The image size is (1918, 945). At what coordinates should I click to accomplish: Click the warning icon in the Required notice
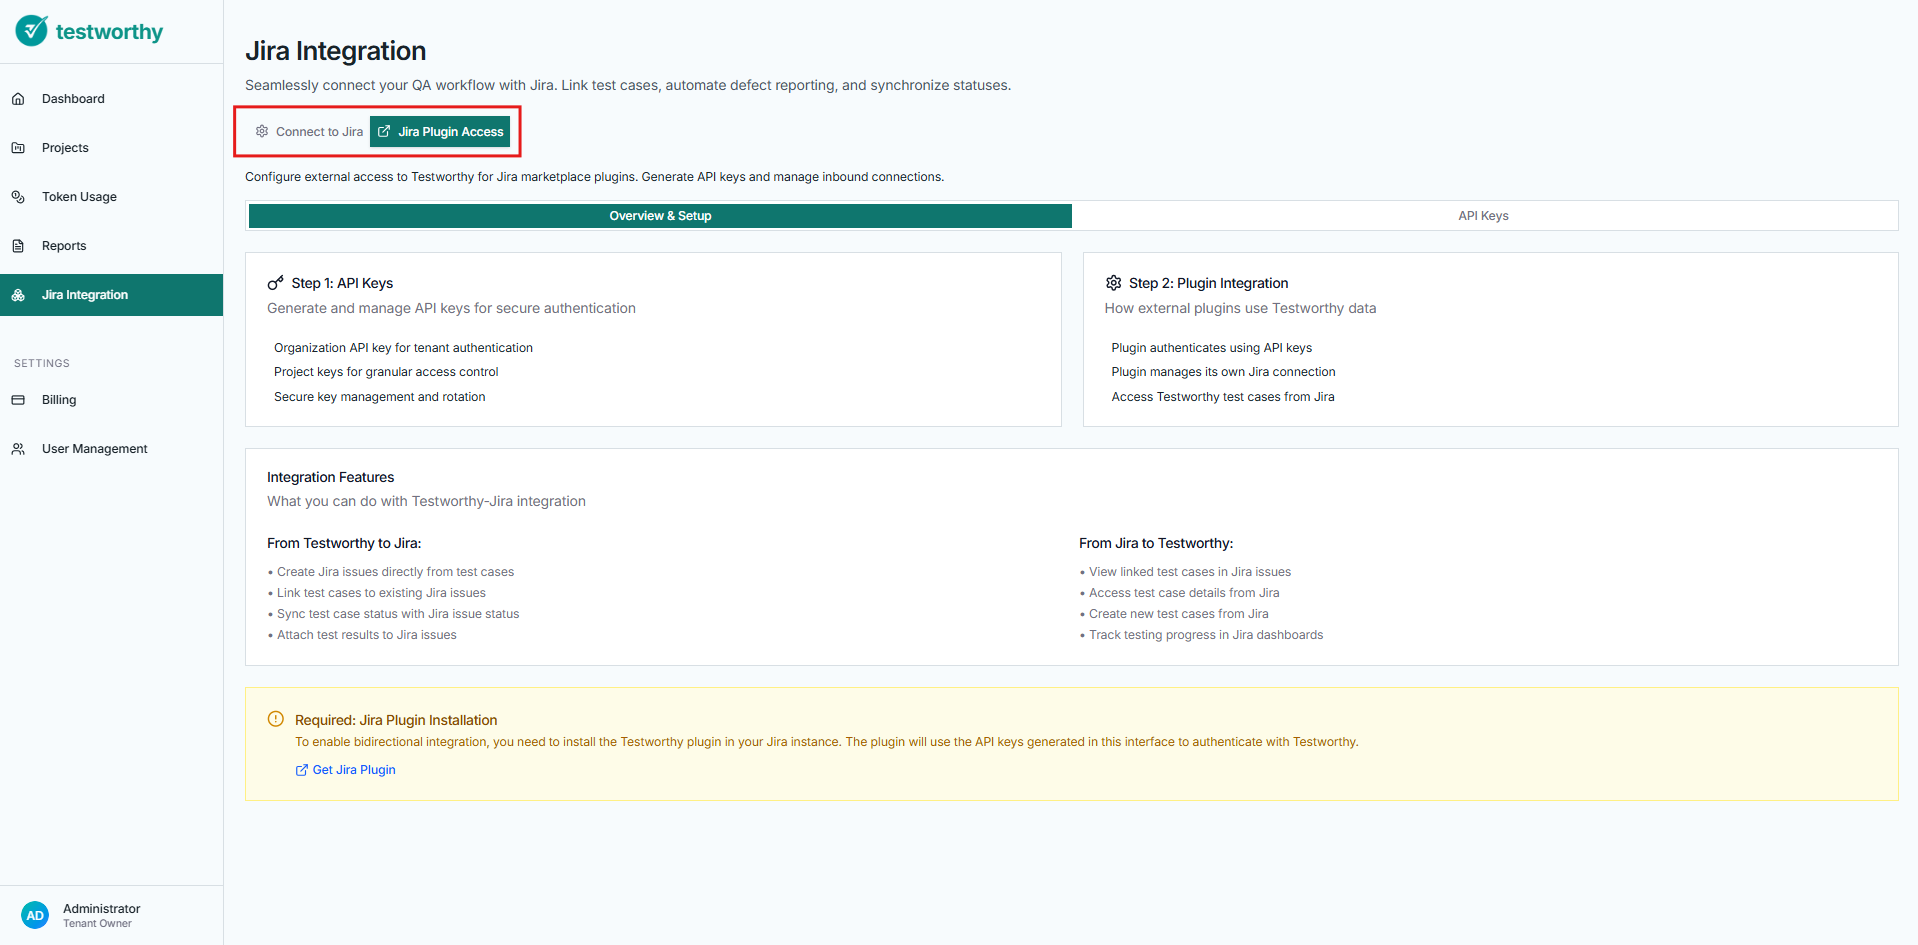276,719
